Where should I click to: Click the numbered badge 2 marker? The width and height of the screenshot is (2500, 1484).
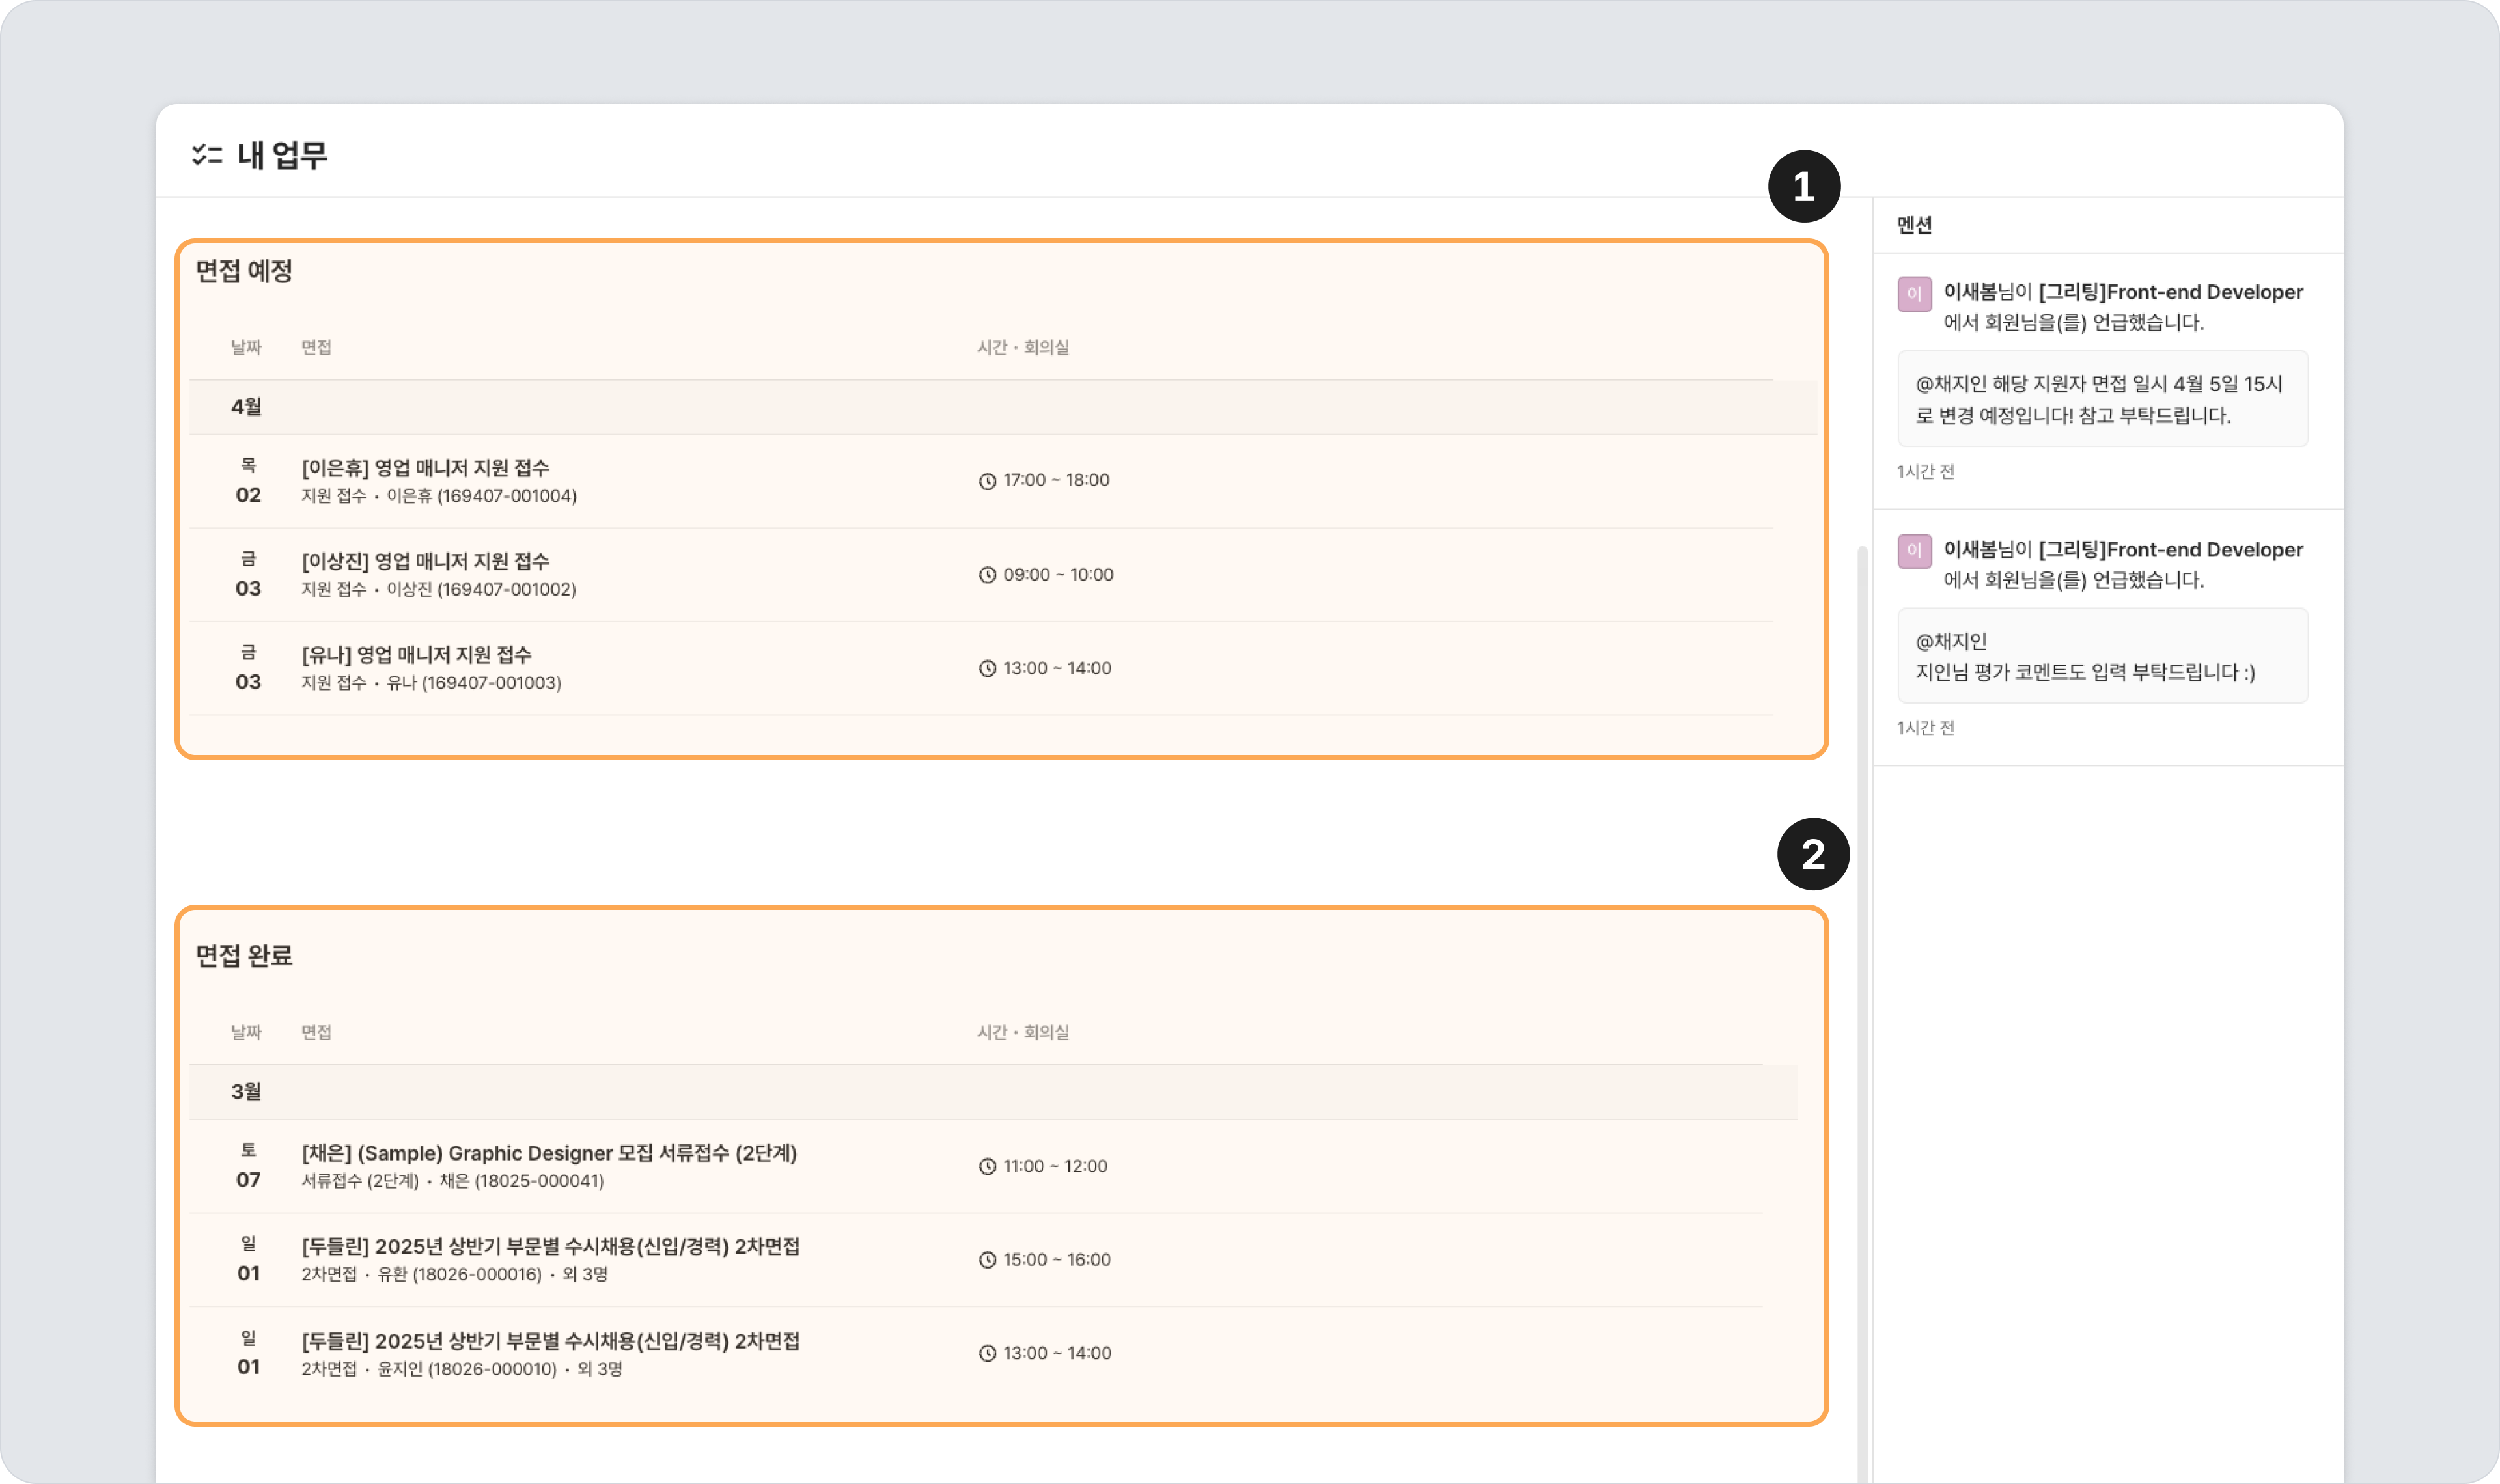coord(1813,854)
